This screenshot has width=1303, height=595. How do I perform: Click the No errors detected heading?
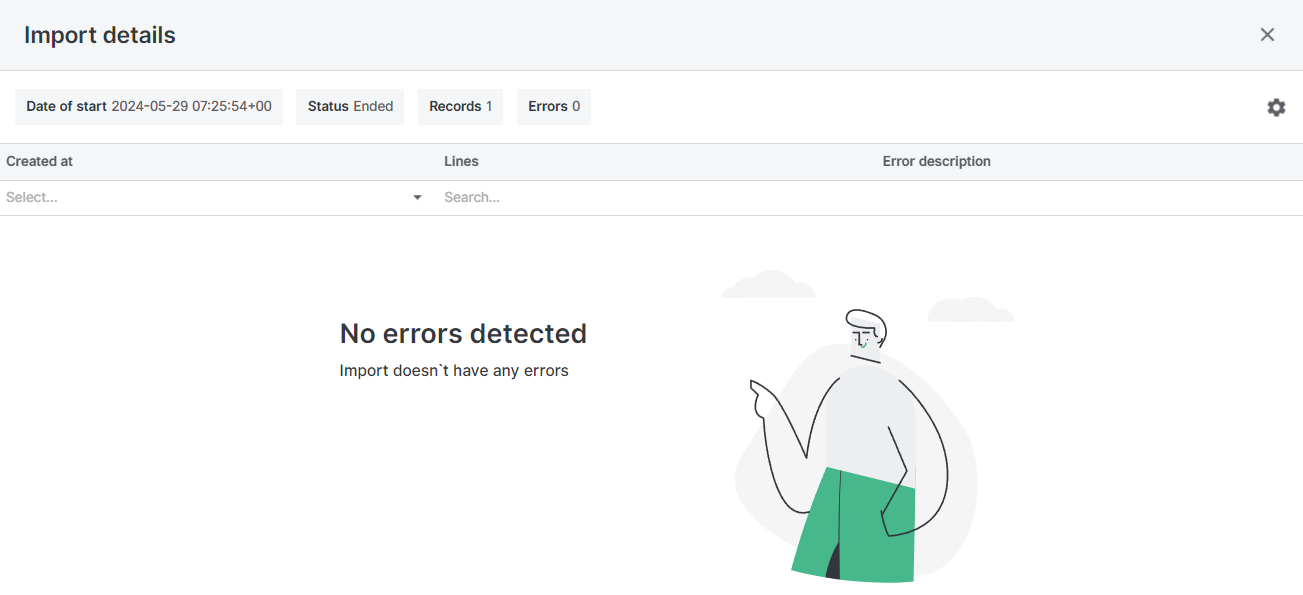tap(463, 333)
